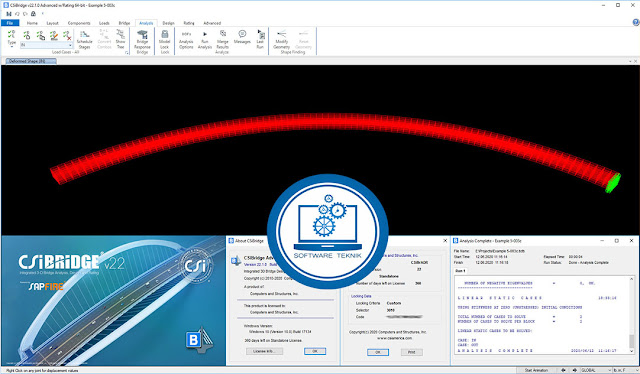Open the load case Type menu
Viewport: 640px width, 374px height.
tap(11, 38)
